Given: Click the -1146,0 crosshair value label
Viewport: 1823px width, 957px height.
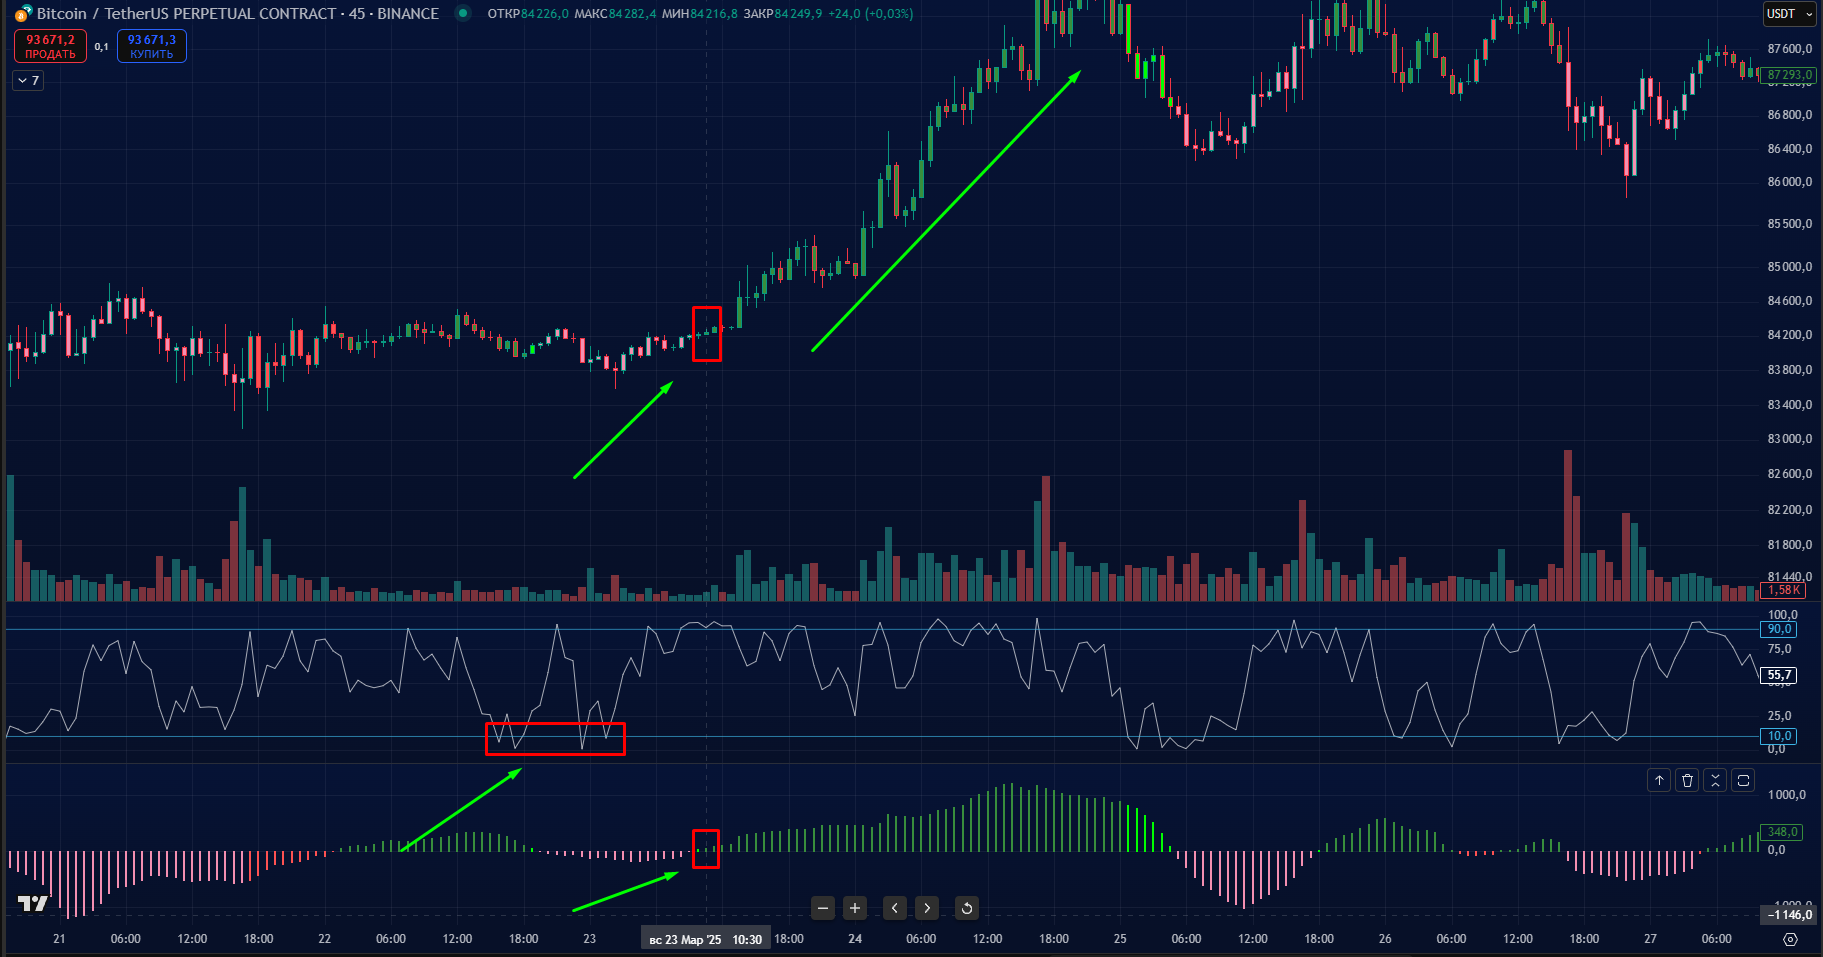Looking at the screenshot, I should click(x=1789, y=914).
